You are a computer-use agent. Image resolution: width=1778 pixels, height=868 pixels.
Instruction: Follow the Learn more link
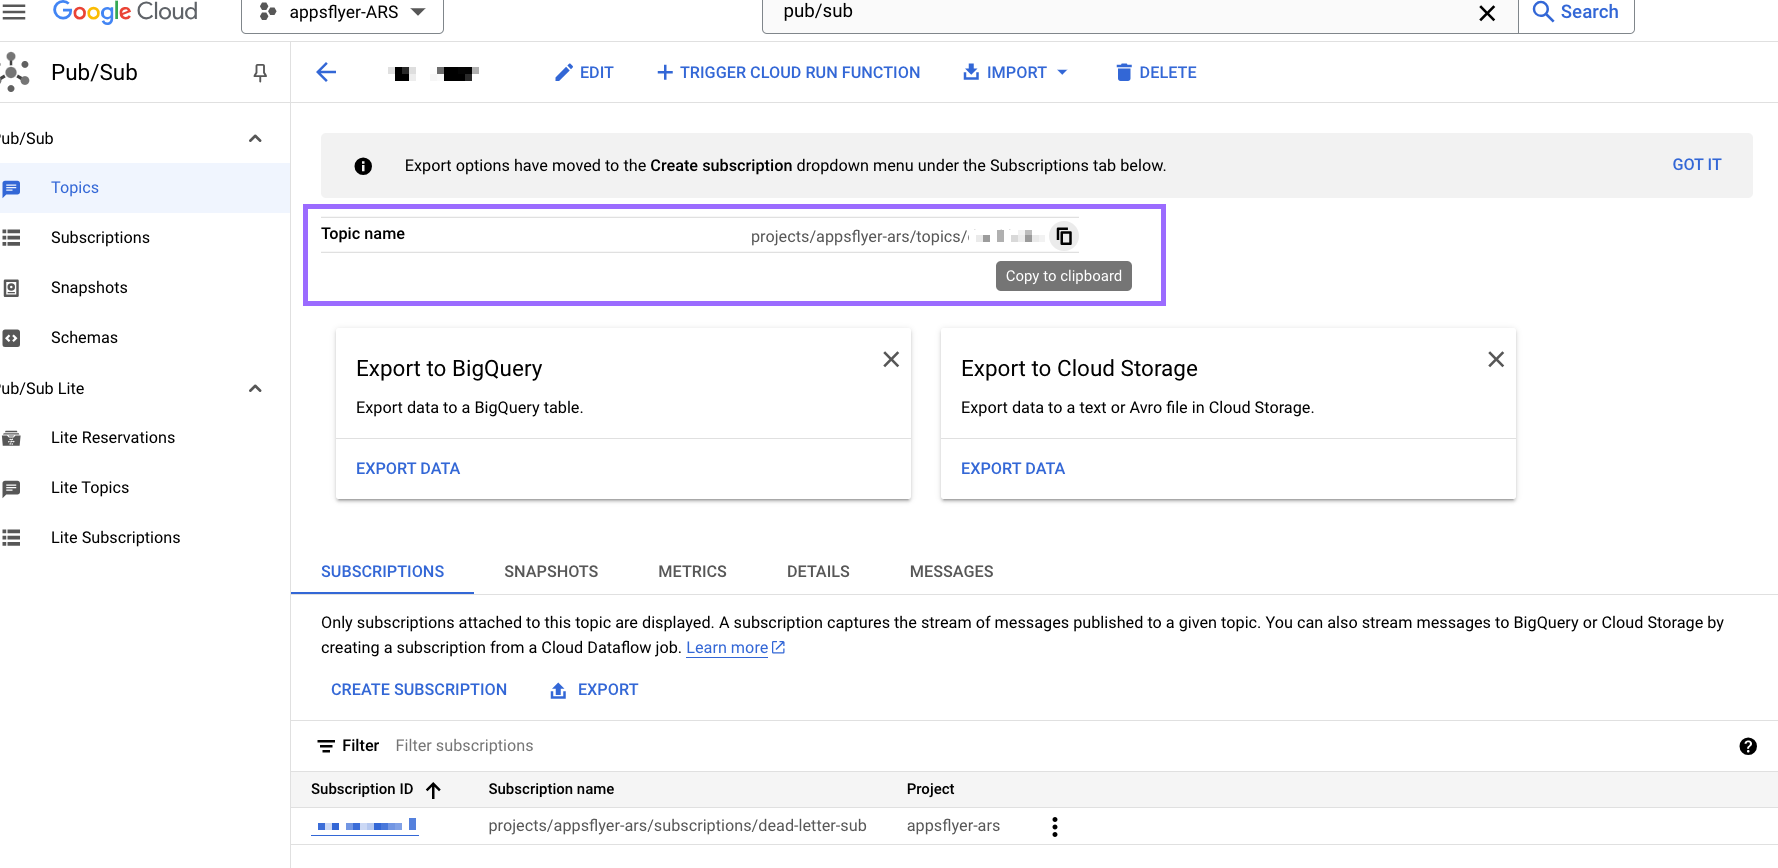(727, 647)
